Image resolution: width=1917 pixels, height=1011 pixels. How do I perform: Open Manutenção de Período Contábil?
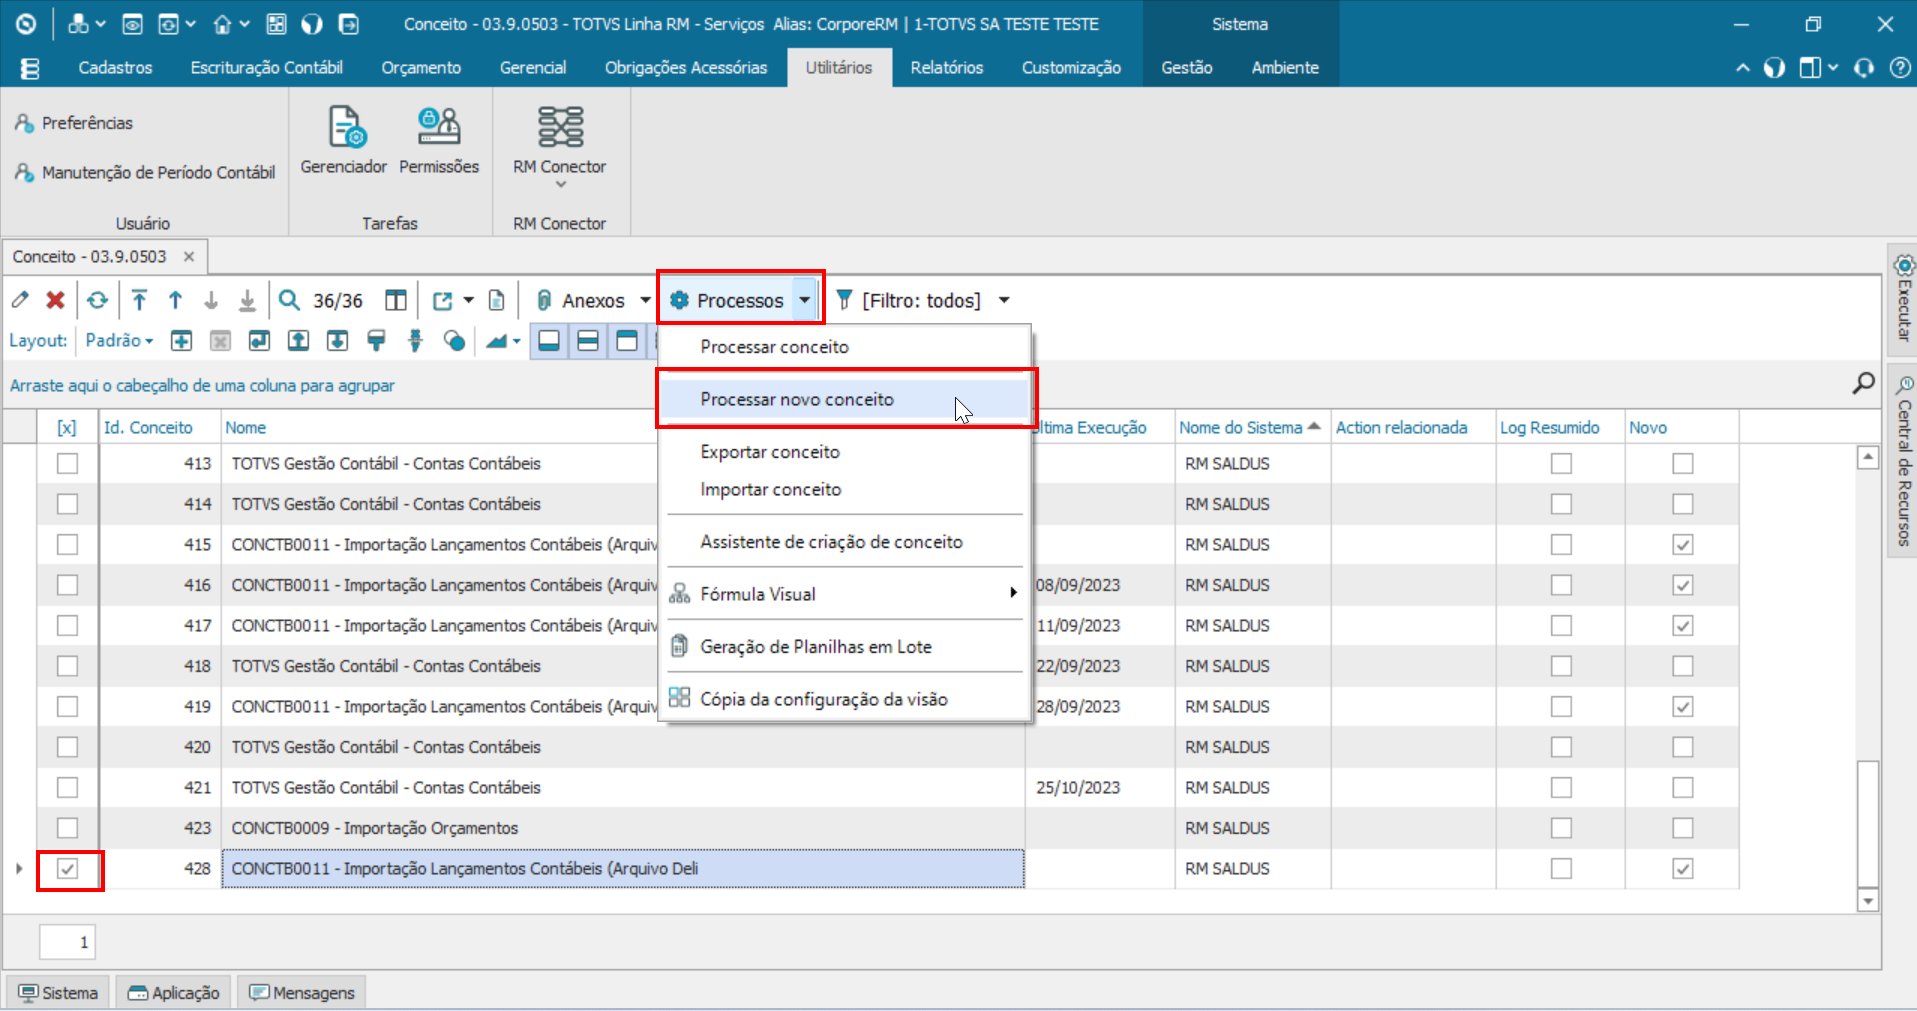coord(145,173)
